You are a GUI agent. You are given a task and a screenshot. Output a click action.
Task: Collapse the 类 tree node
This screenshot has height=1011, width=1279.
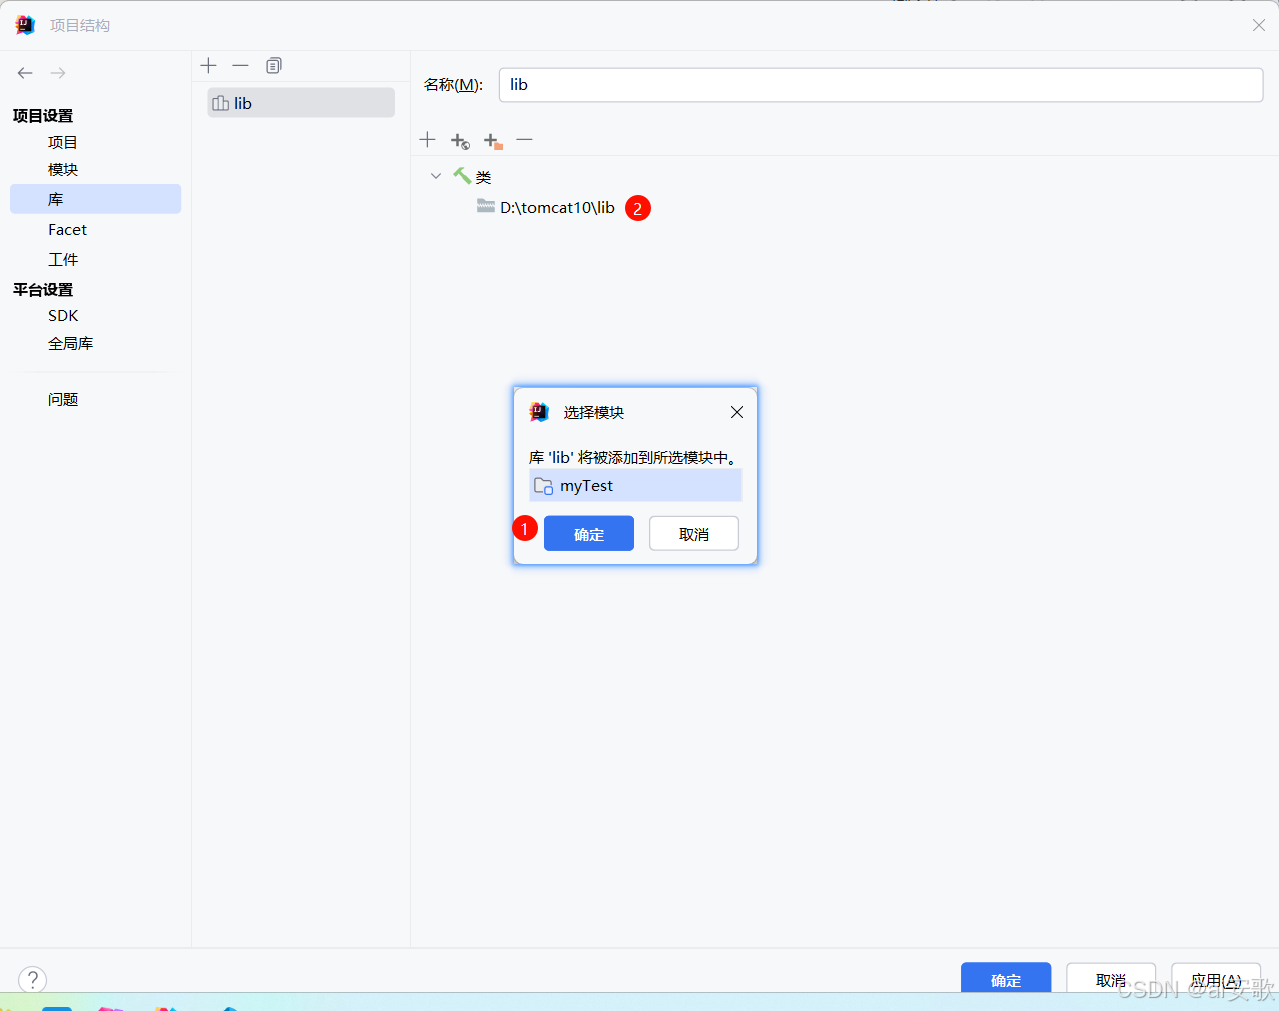(x=436, y=176)
